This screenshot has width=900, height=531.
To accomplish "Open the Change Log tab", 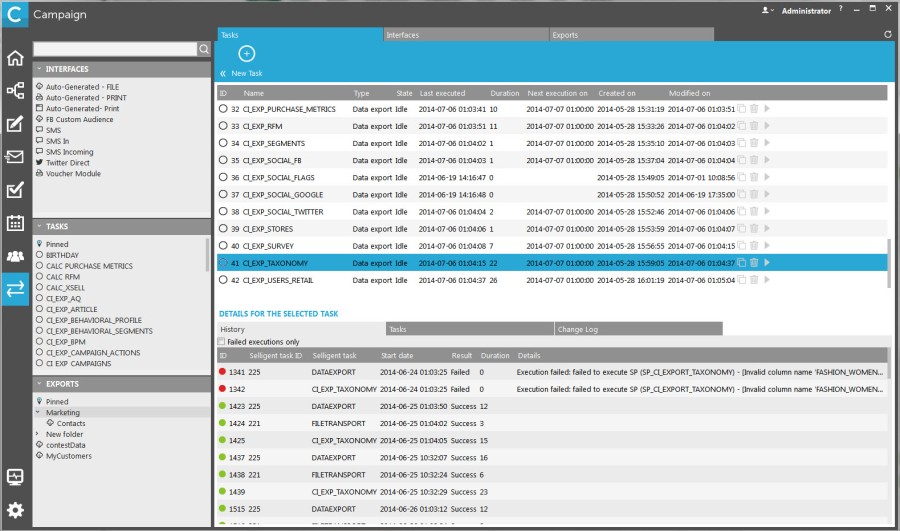I will 638,329.
